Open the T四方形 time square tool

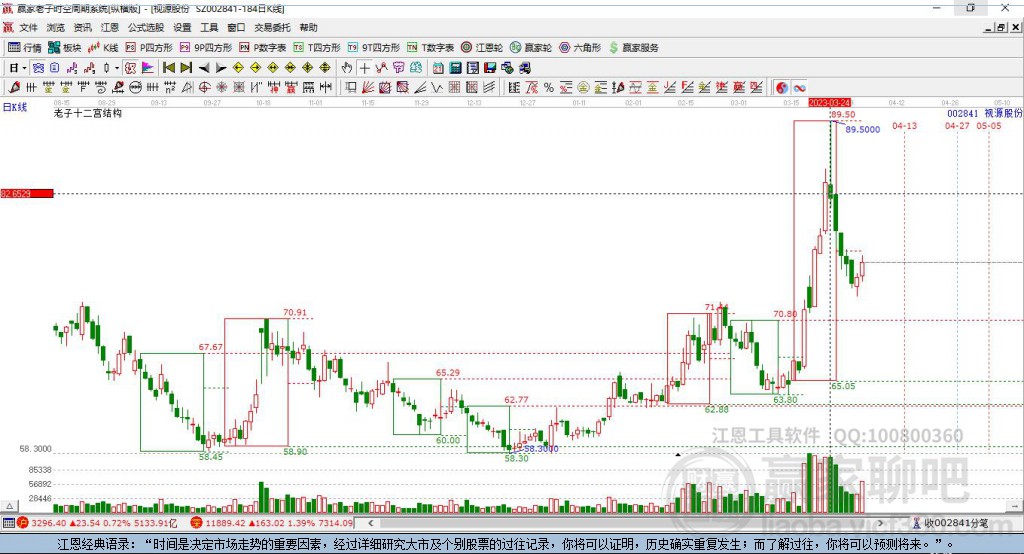coord(317,48)
